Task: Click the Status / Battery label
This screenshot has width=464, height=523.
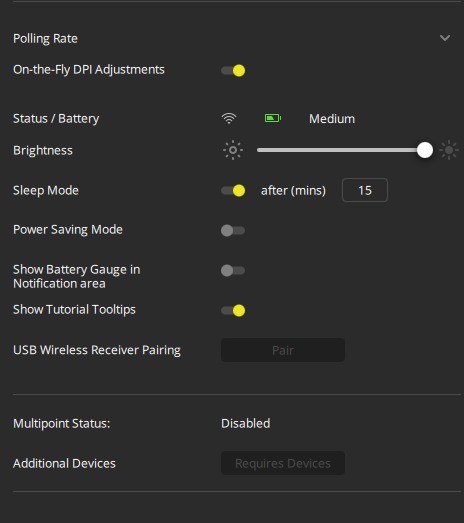Action: tap(56, 119)
